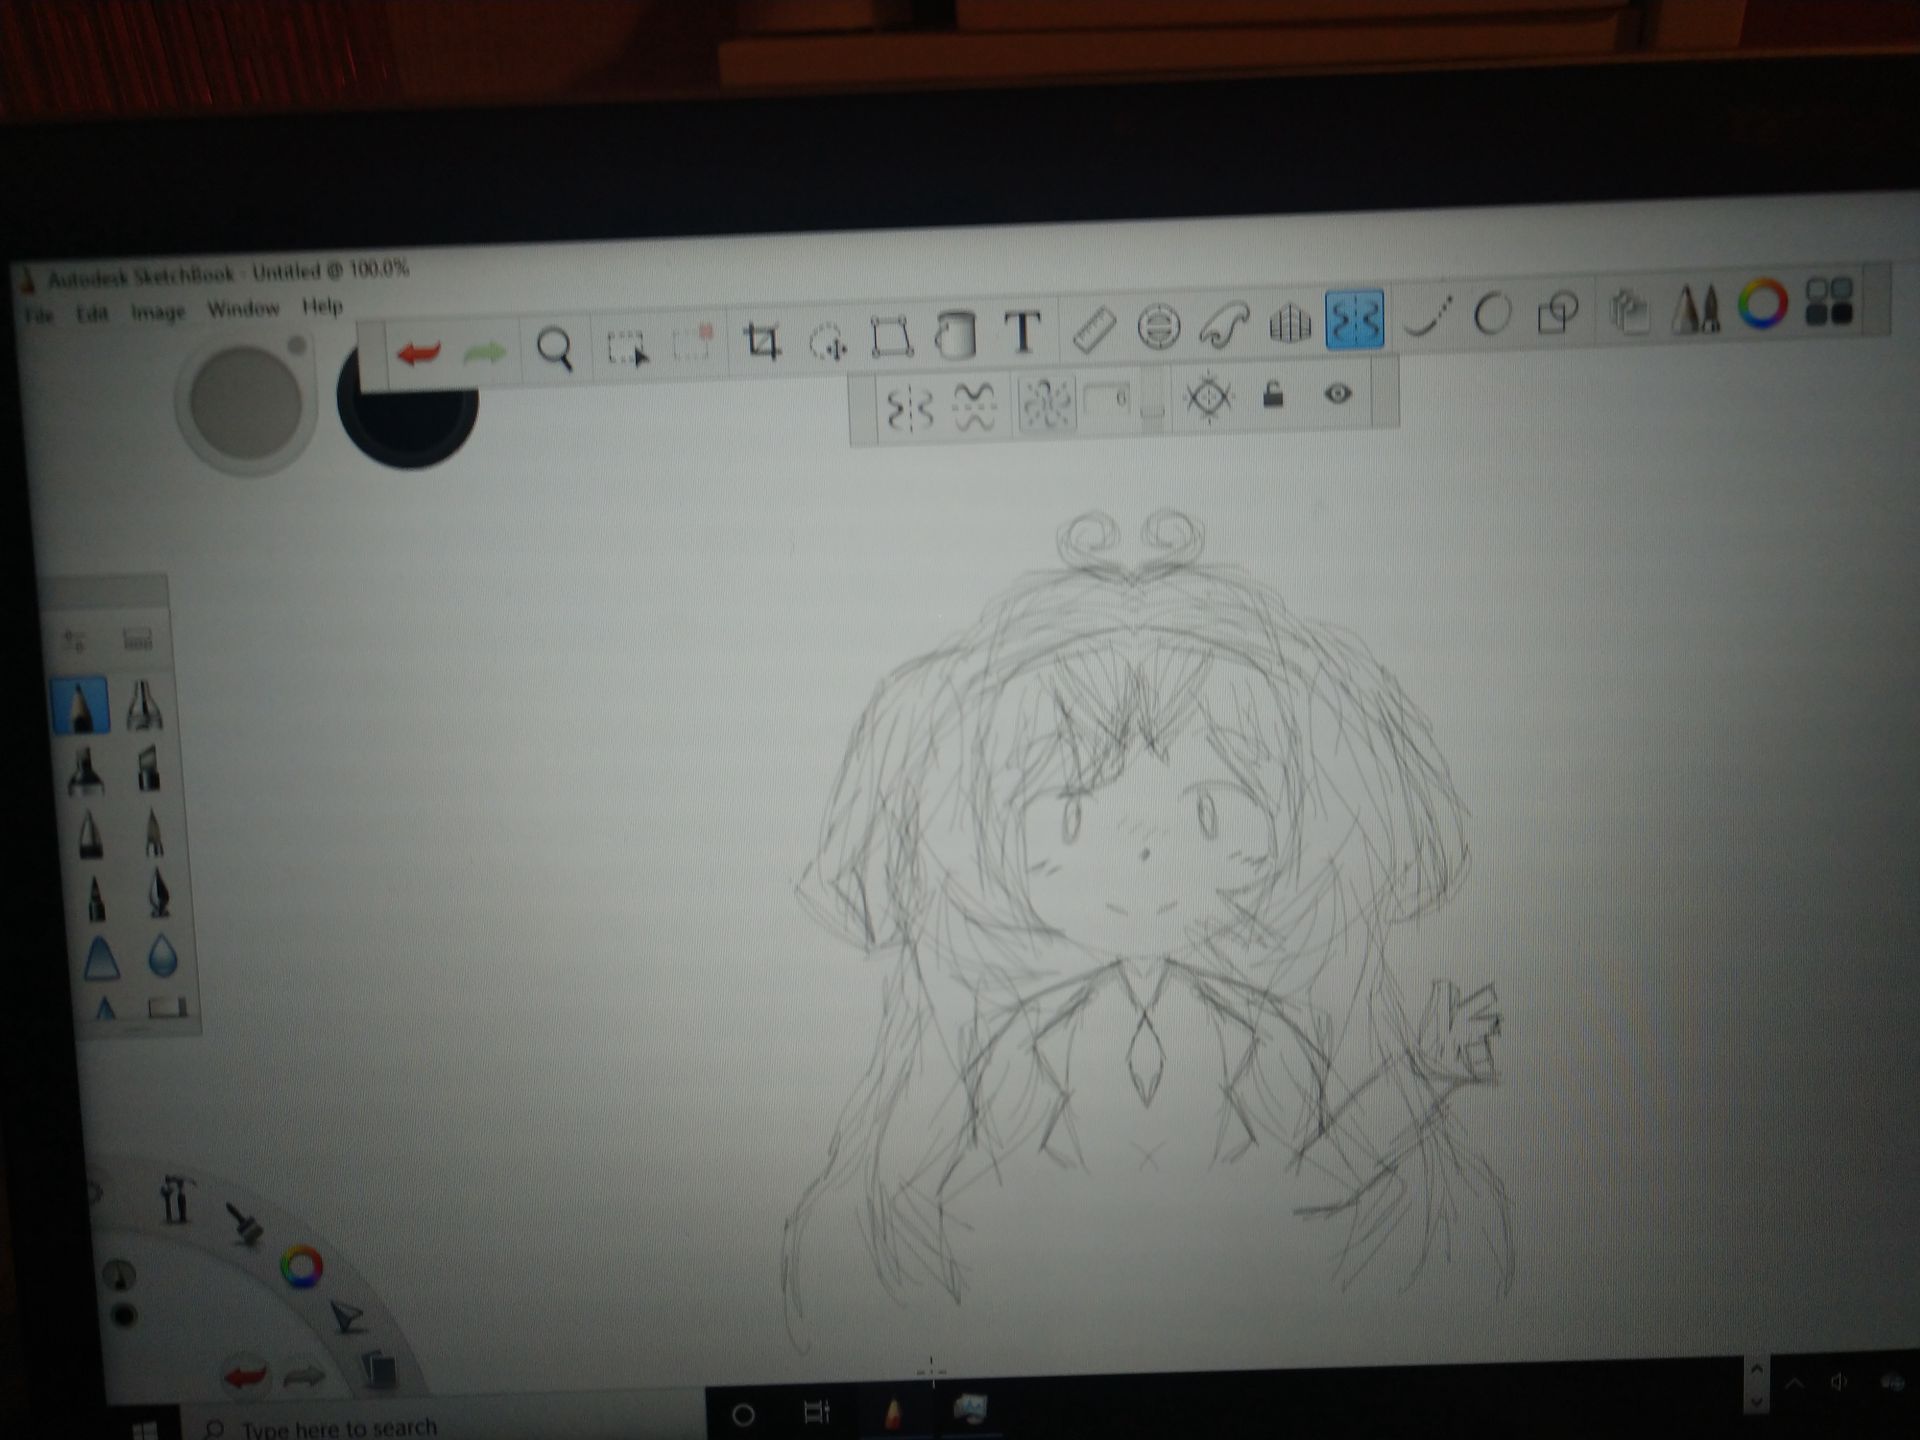Toggle symmetry line visibility eye
Viewport: 1920px width, 1440px height.
(1338, 393)
